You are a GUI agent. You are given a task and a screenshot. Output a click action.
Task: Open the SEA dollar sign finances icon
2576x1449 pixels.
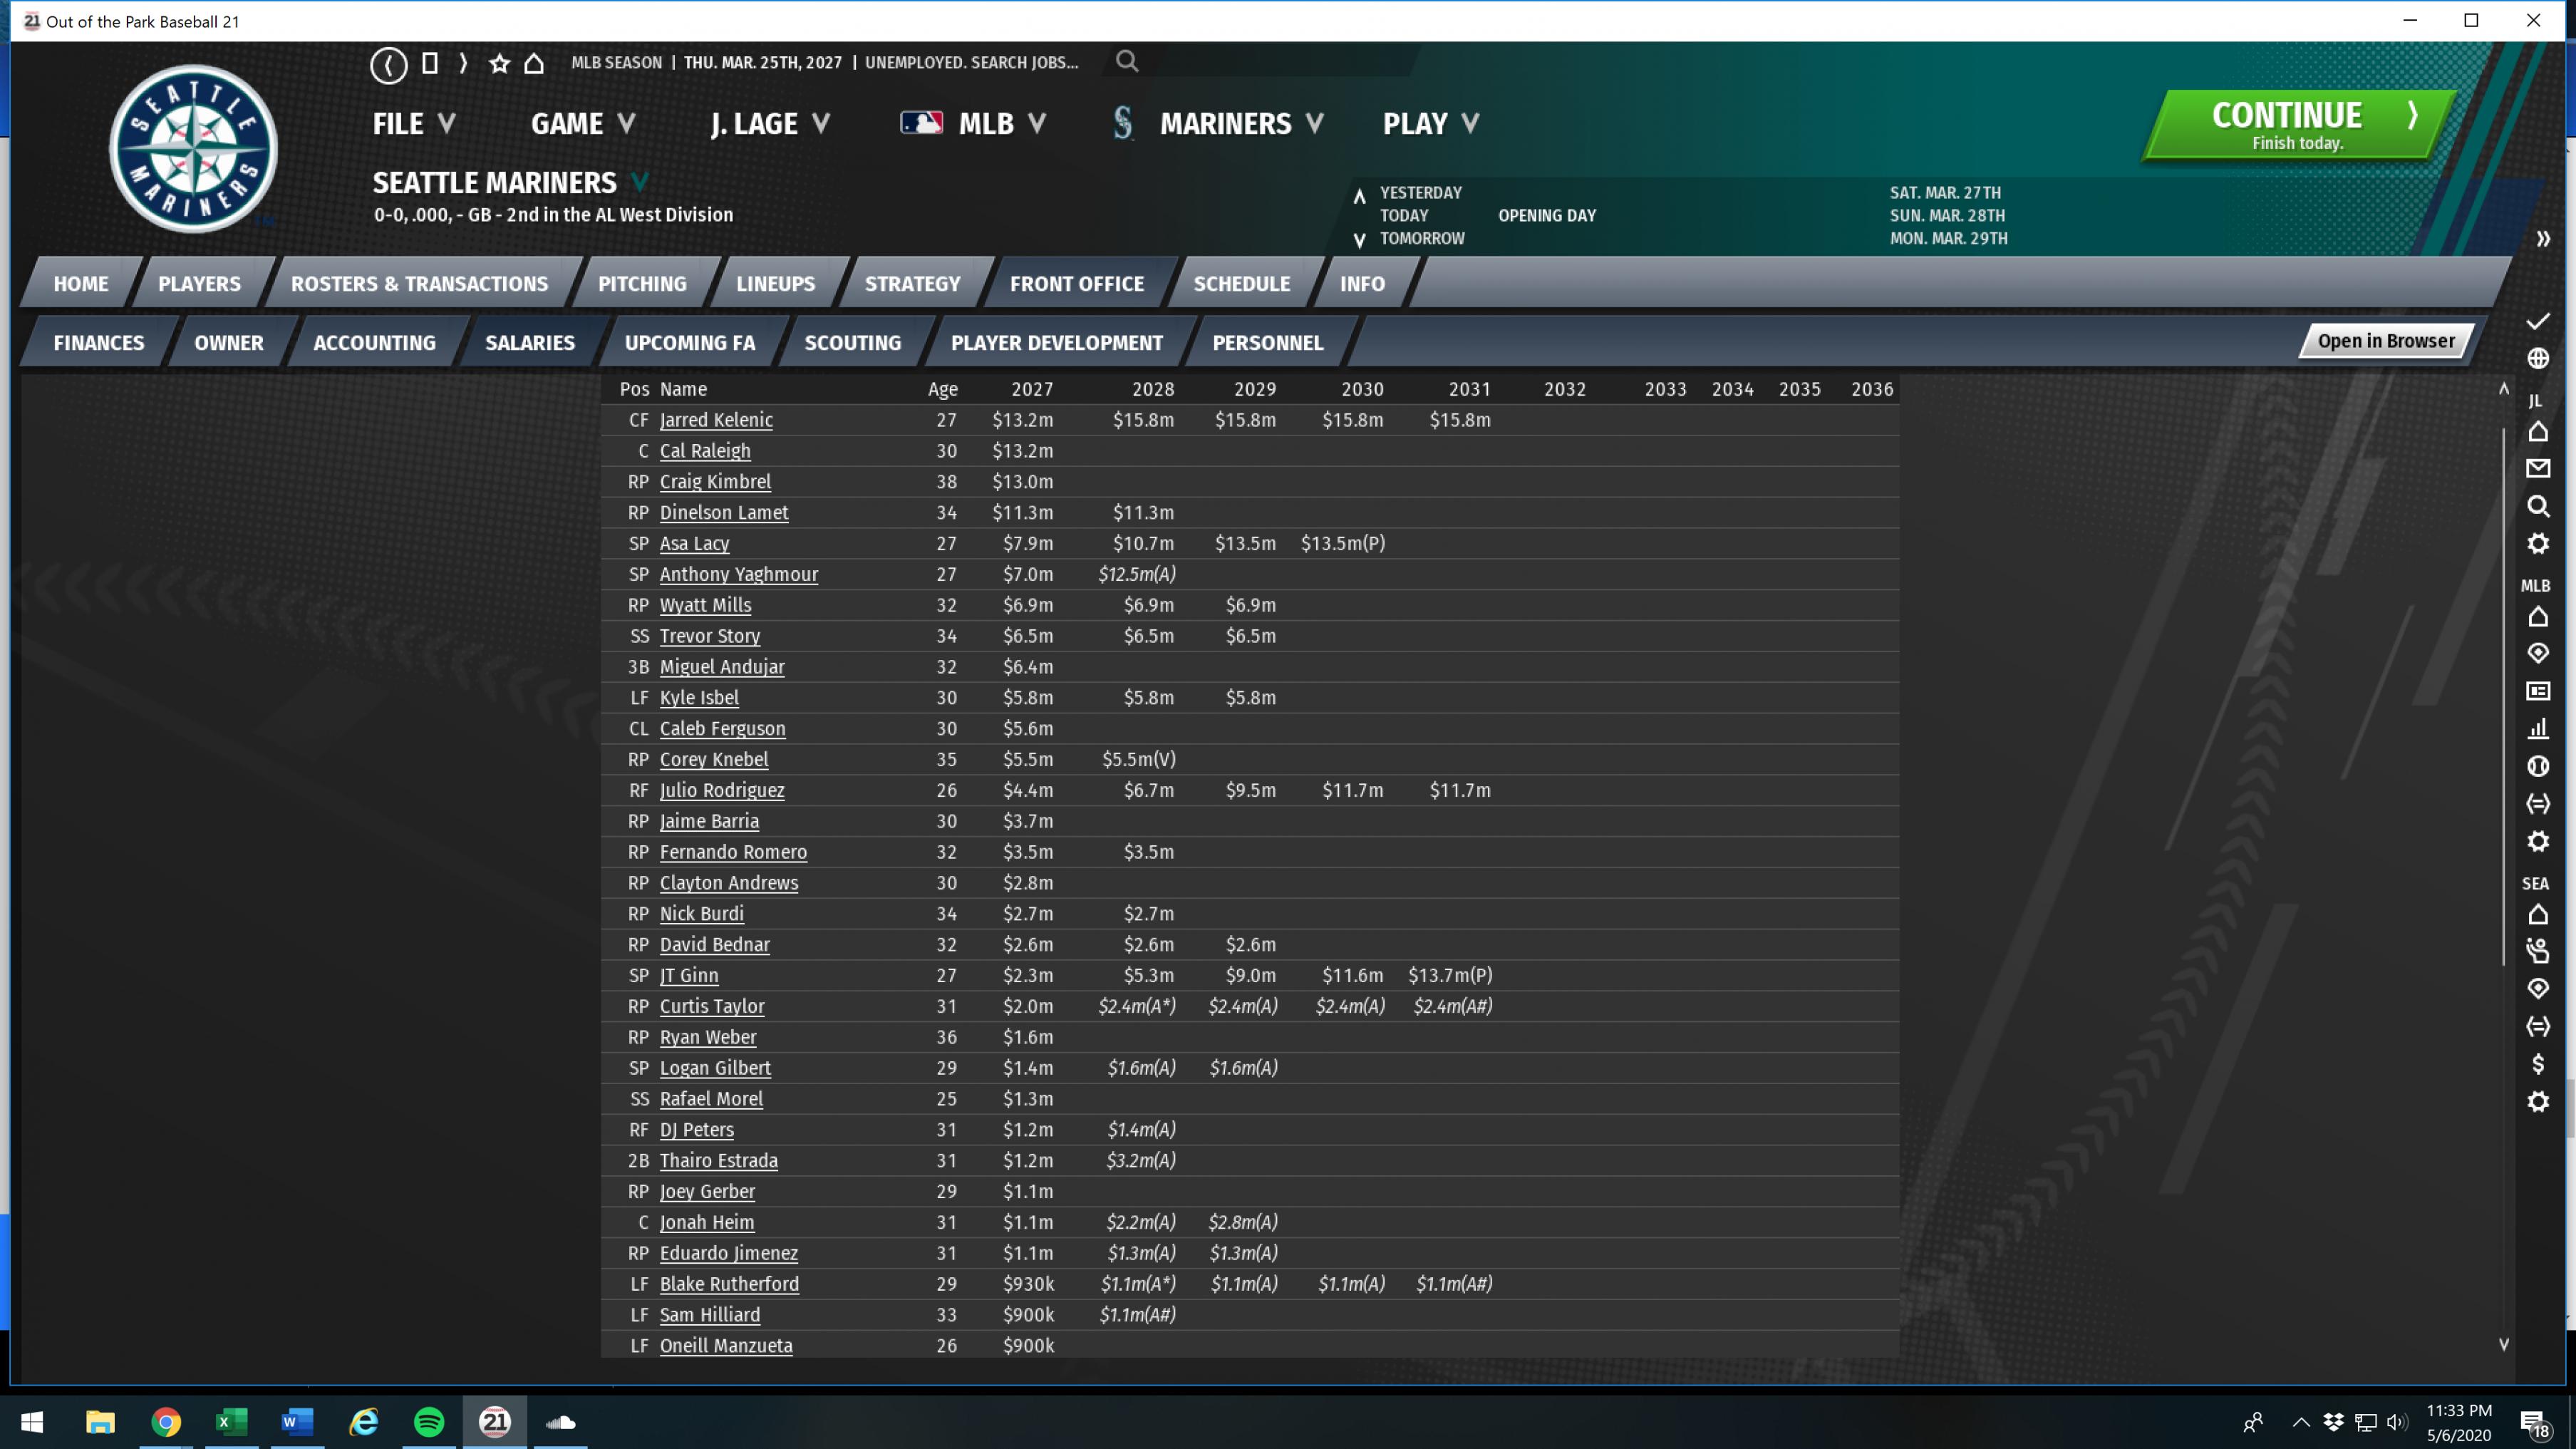[x=2537, y=1064]
